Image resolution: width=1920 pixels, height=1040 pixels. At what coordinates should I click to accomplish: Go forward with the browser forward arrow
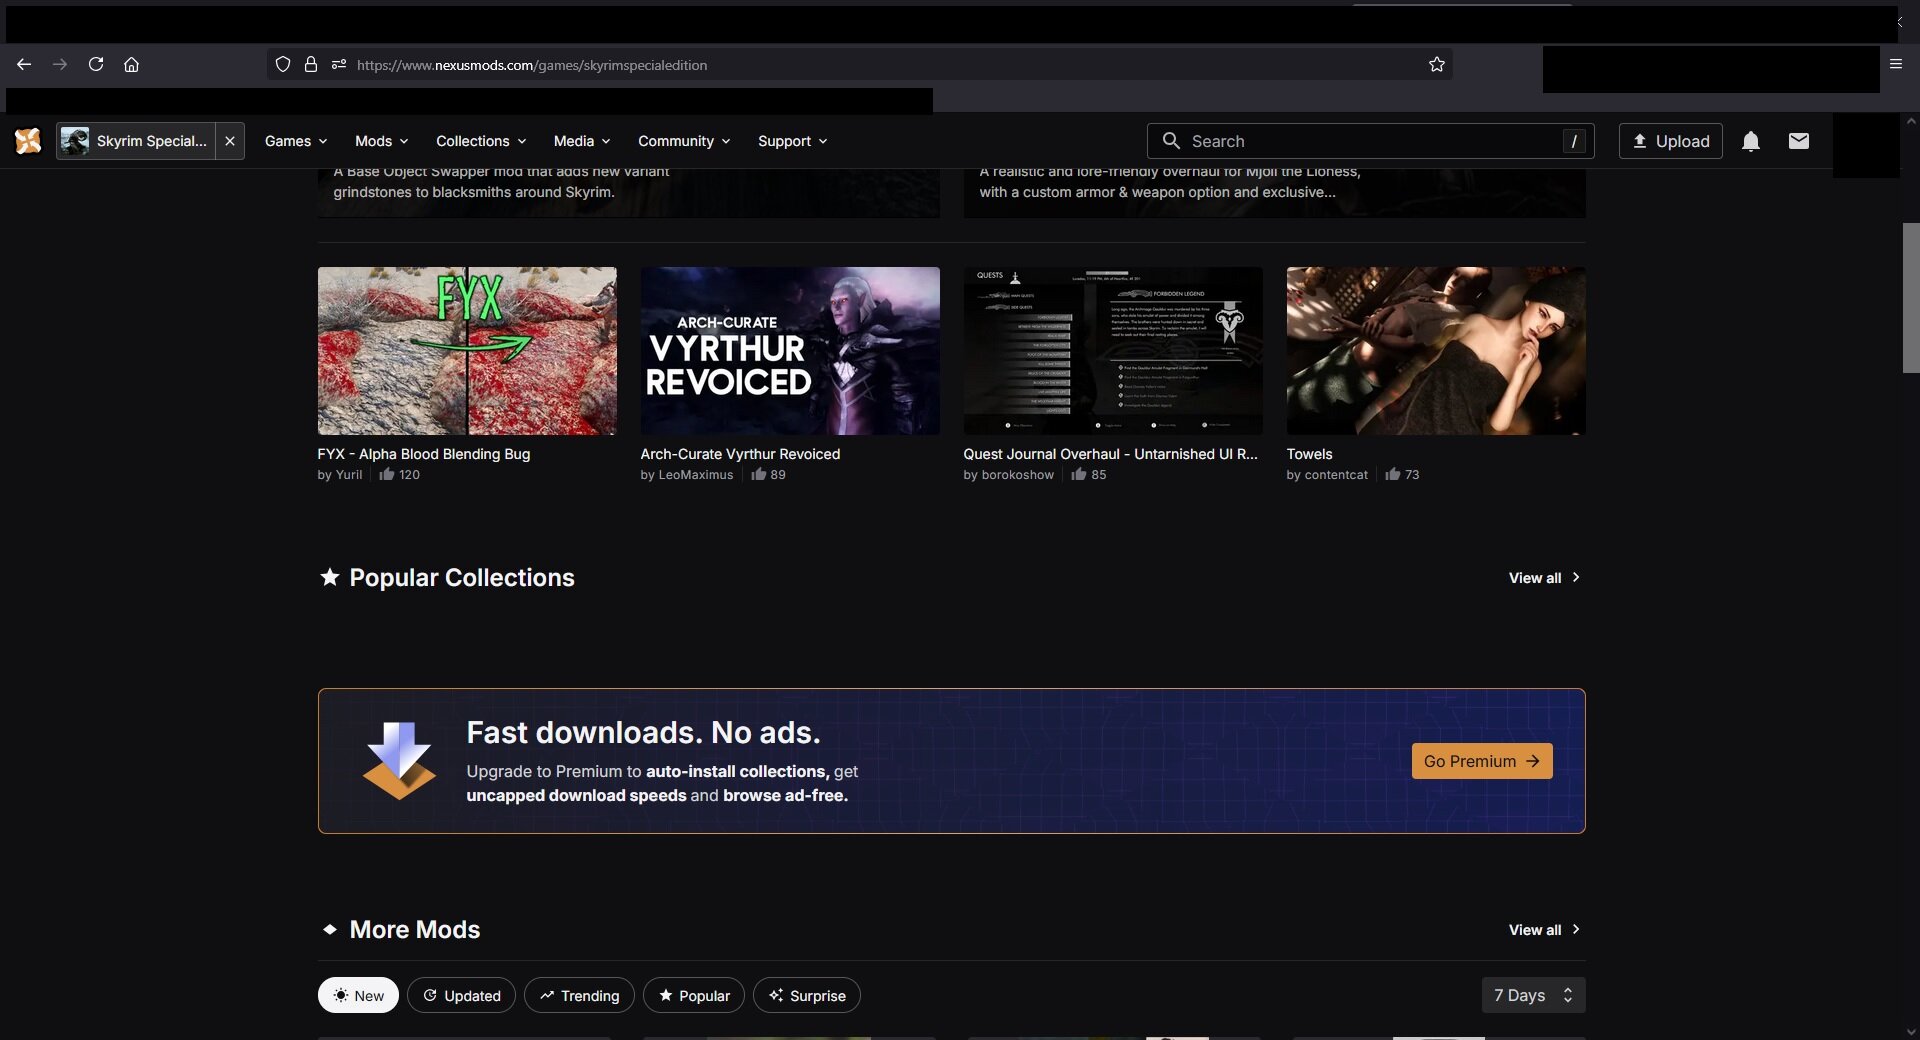(x=60, y=64)
